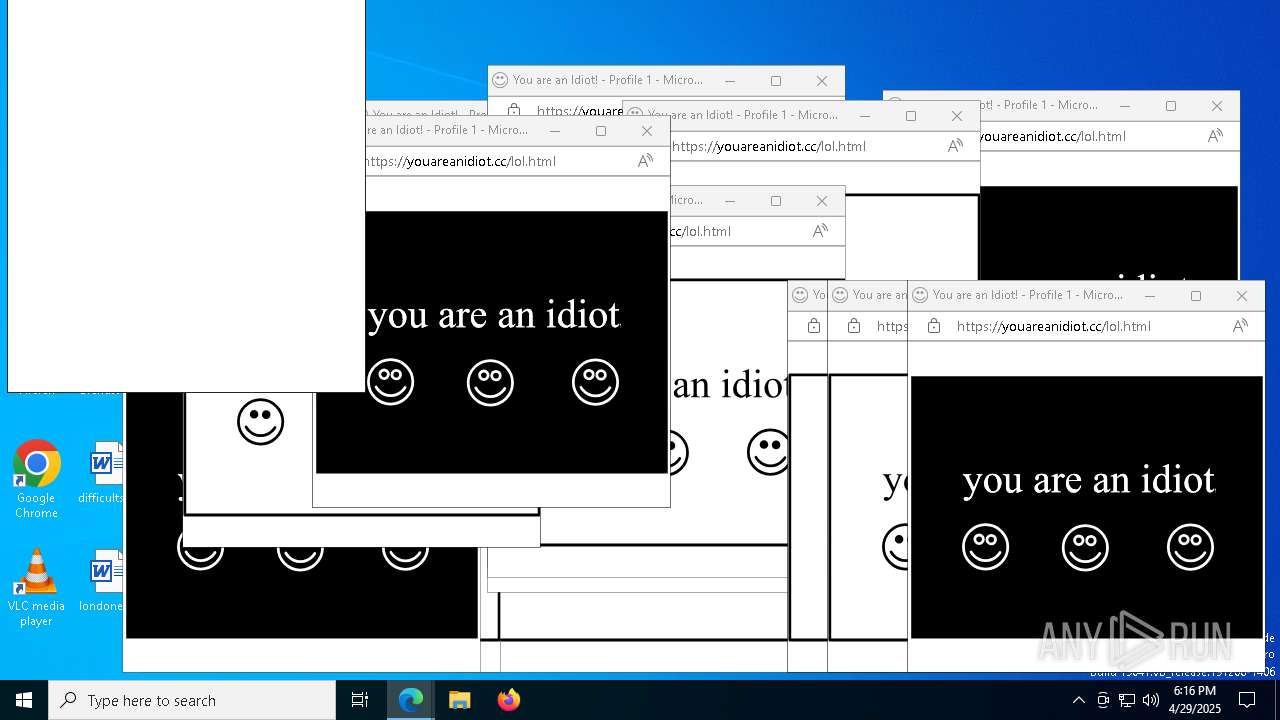Click Read aloud icon in popup whose address shows only 'cc/lol.html'
This screenshot has width=1280, height=720.
820,231
